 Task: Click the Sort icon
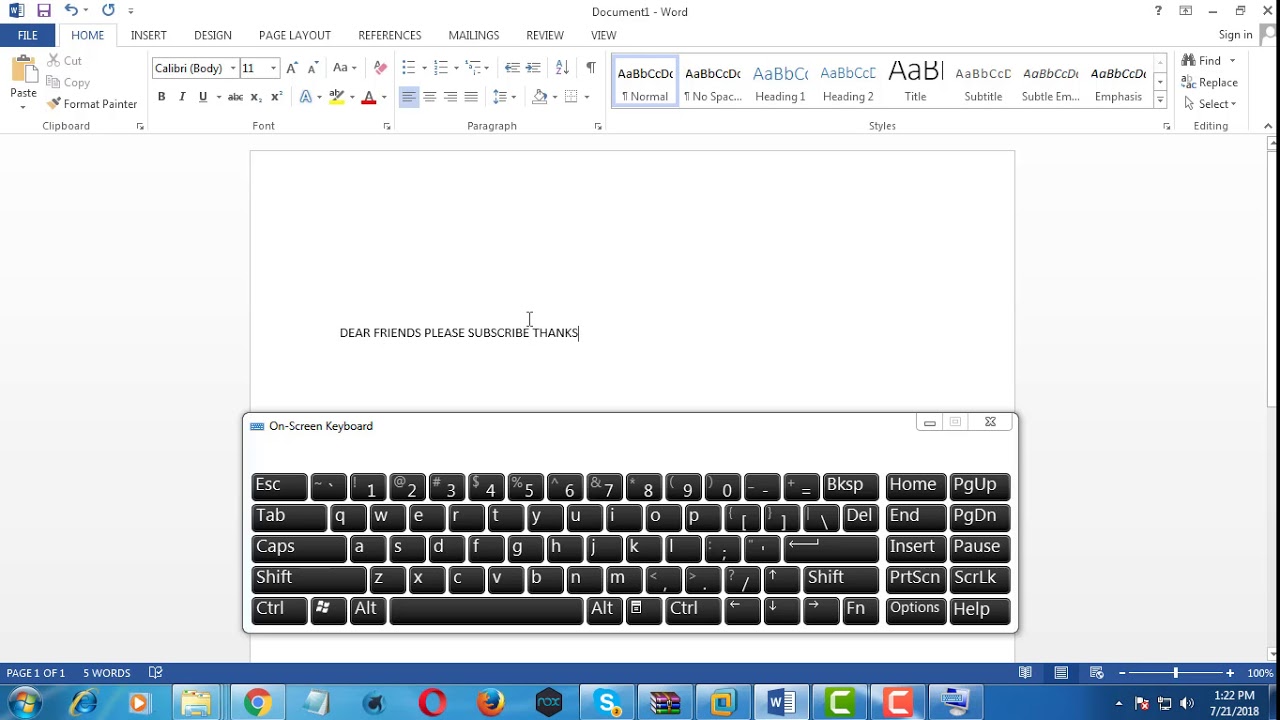[562, 68]
